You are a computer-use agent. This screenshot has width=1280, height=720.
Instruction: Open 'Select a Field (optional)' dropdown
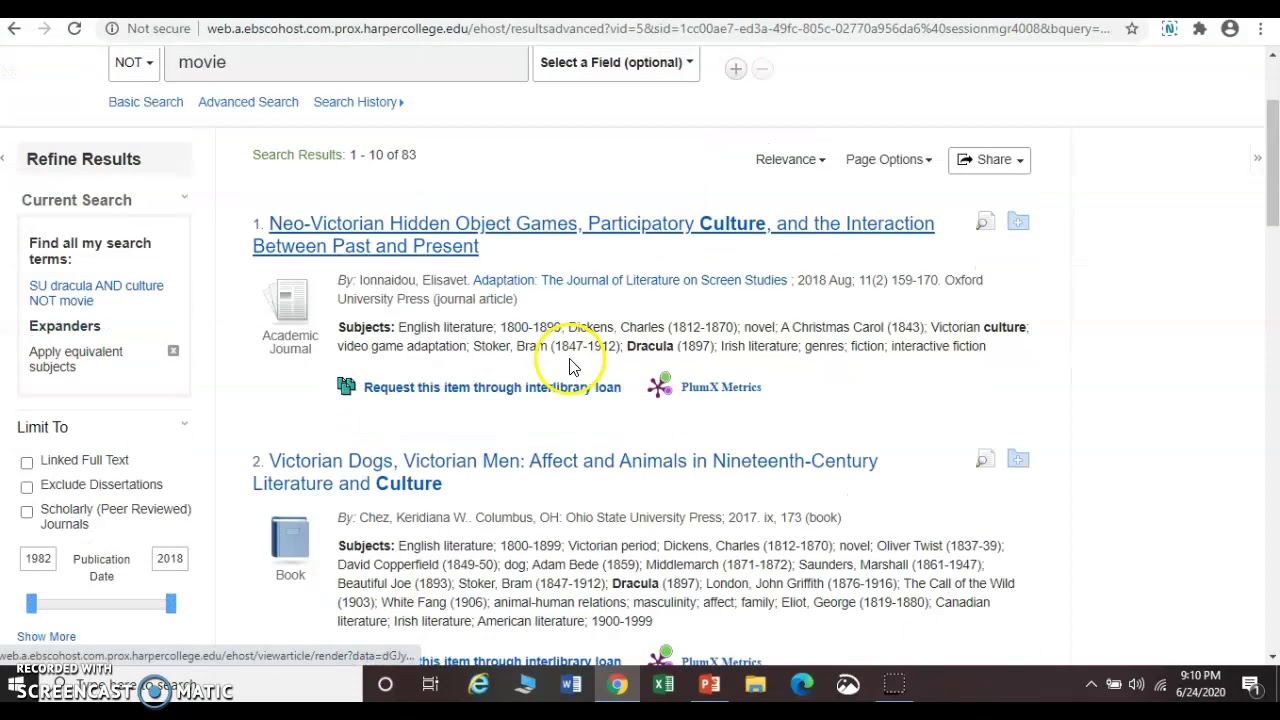(x=616, y=62)
